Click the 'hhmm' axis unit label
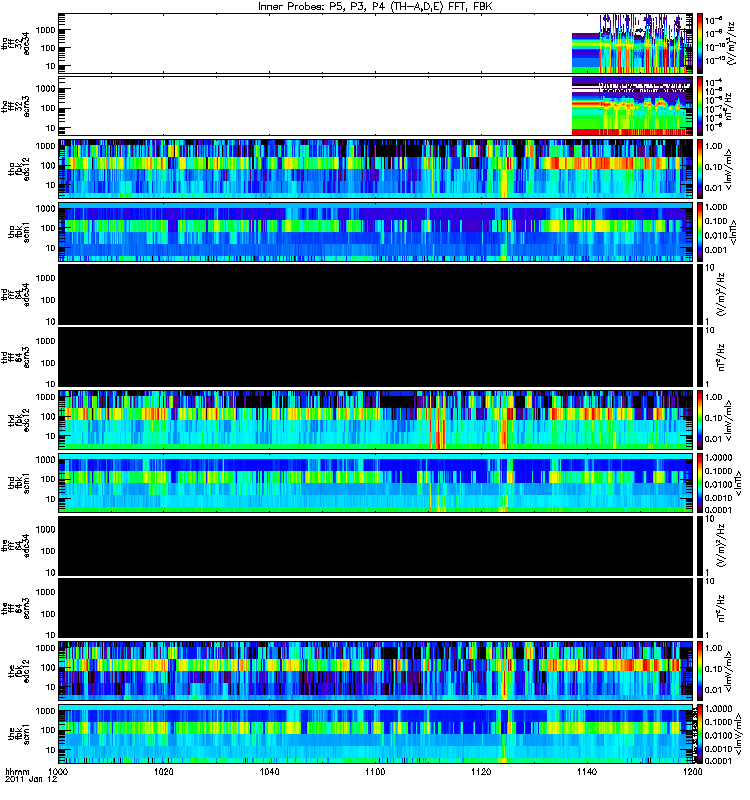Viewport: 750px width, 800px height. [x=17, y=772]
